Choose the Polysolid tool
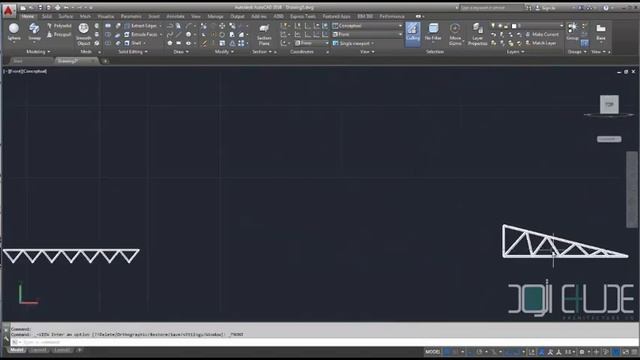This screenshot has width=640, height=360. pos(59,26)
